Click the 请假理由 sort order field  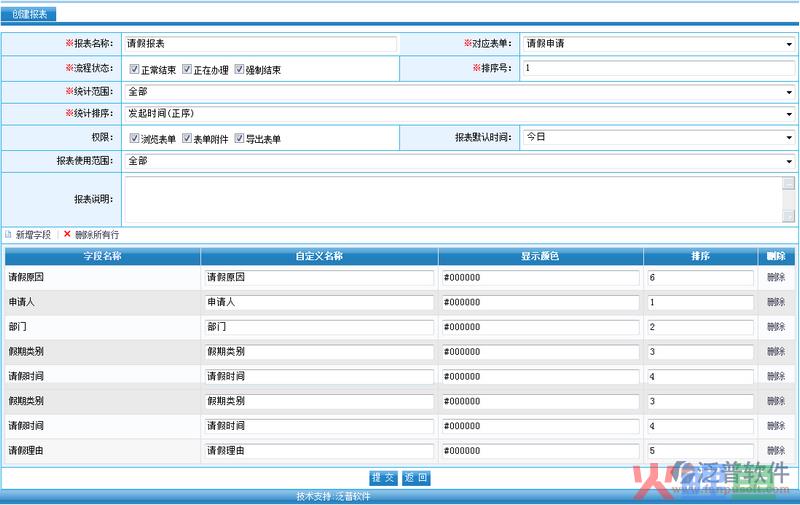[x=700, y=451]
